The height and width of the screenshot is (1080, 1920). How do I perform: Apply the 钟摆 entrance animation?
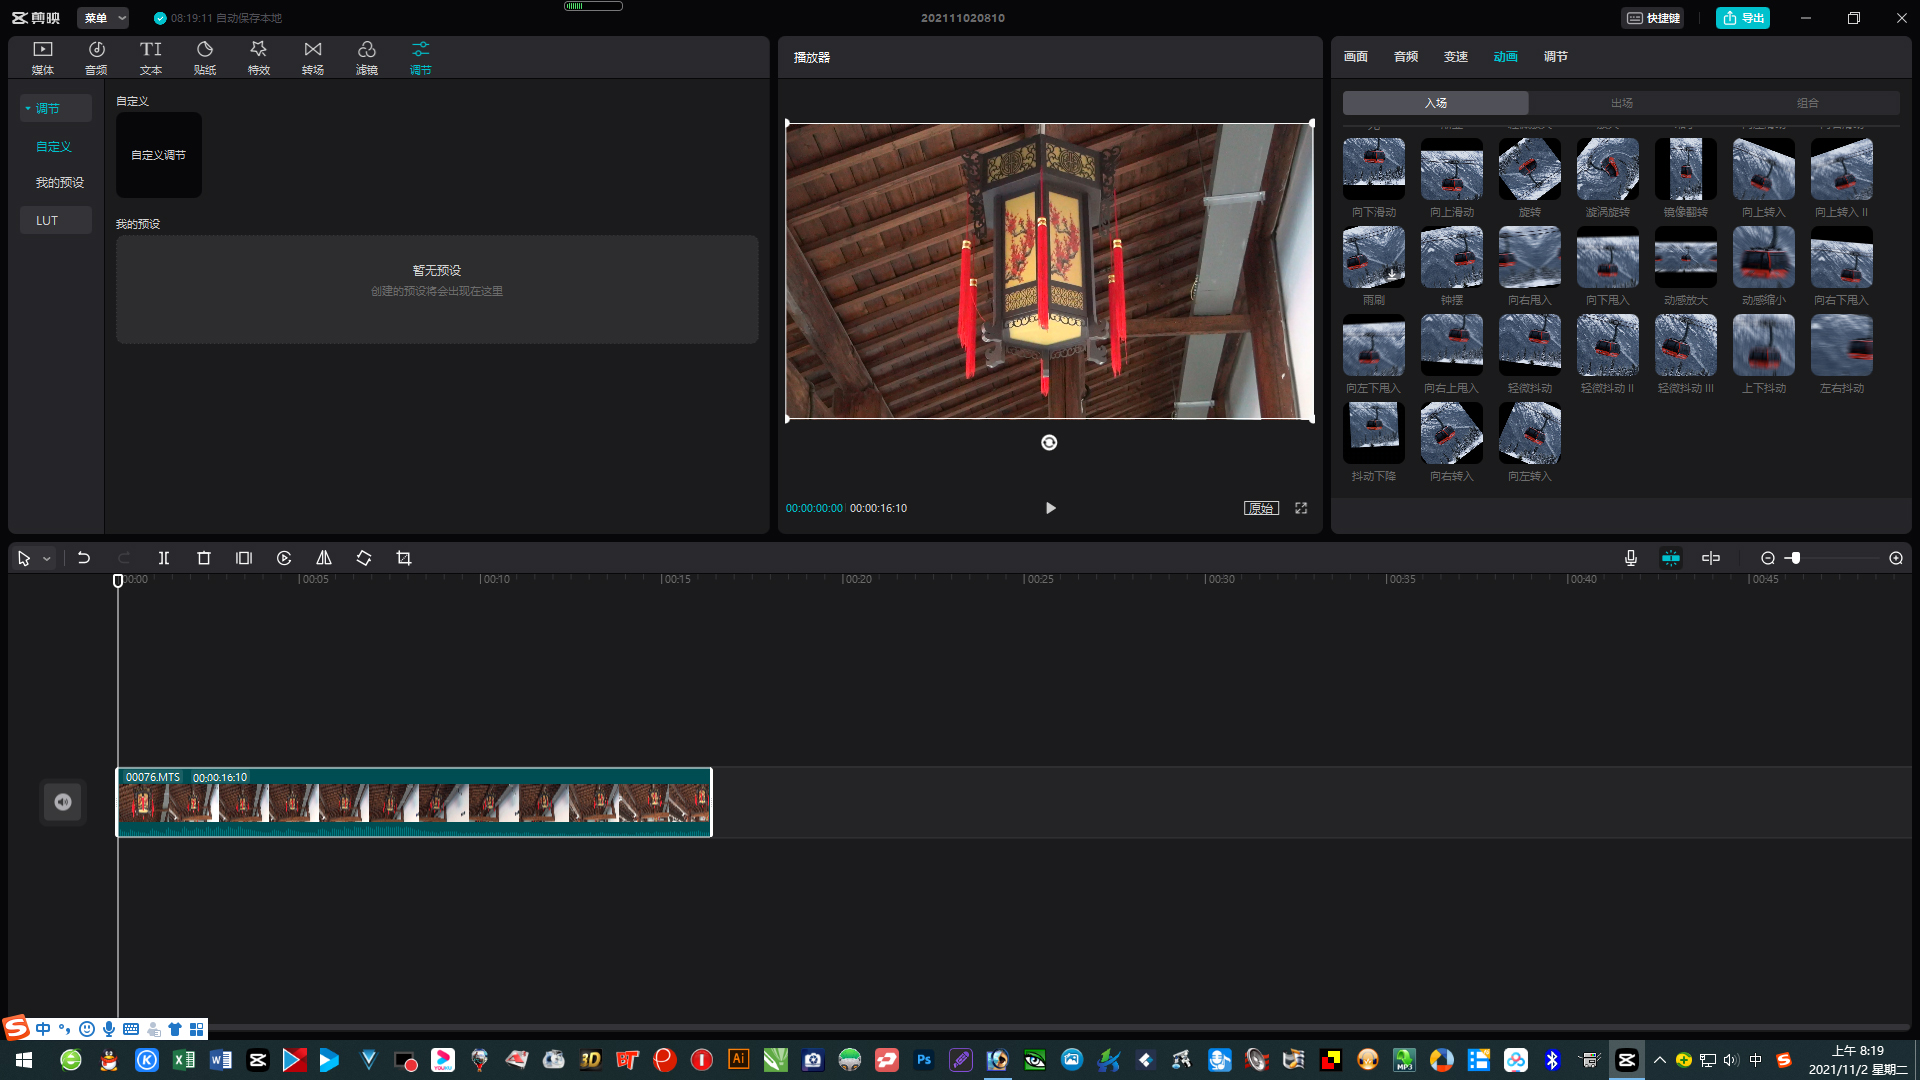(x=1452, y=257)
